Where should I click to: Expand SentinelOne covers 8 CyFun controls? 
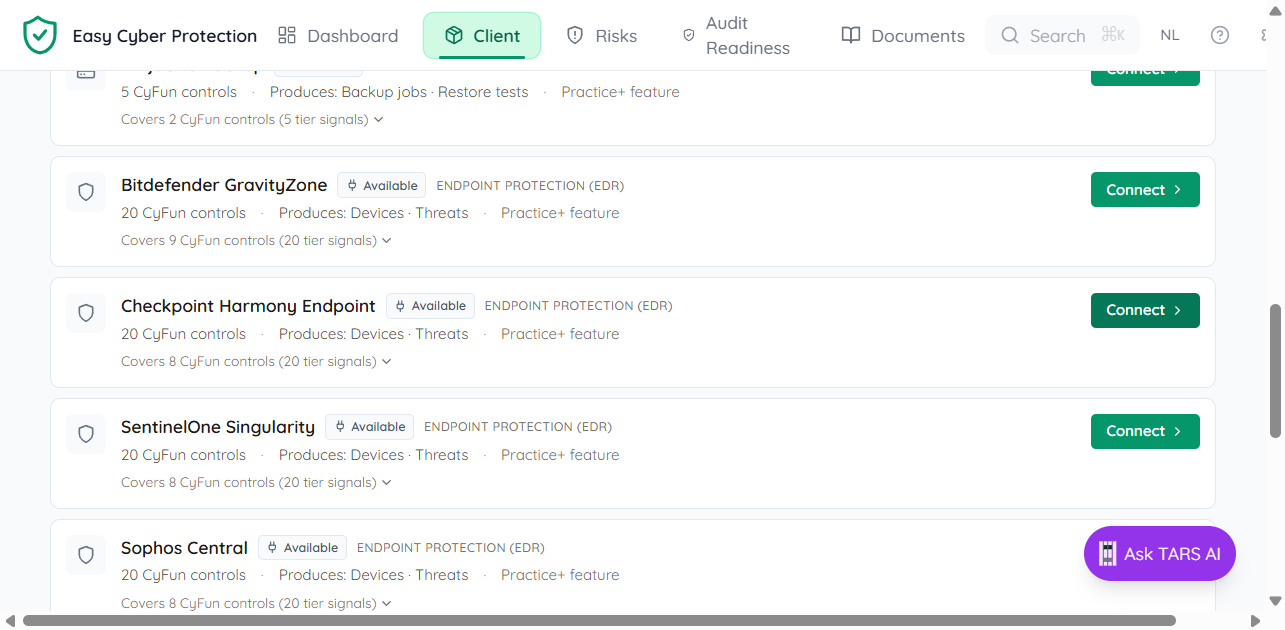coord(256,483)
